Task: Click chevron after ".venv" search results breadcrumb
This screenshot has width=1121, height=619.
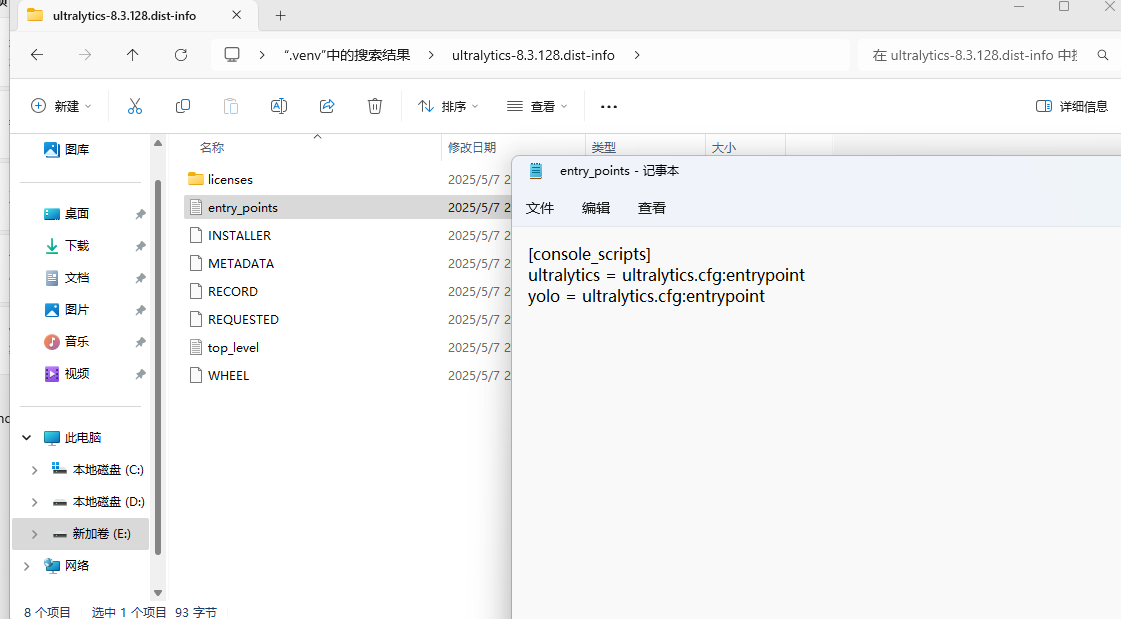Action: [x=430, y=55]
